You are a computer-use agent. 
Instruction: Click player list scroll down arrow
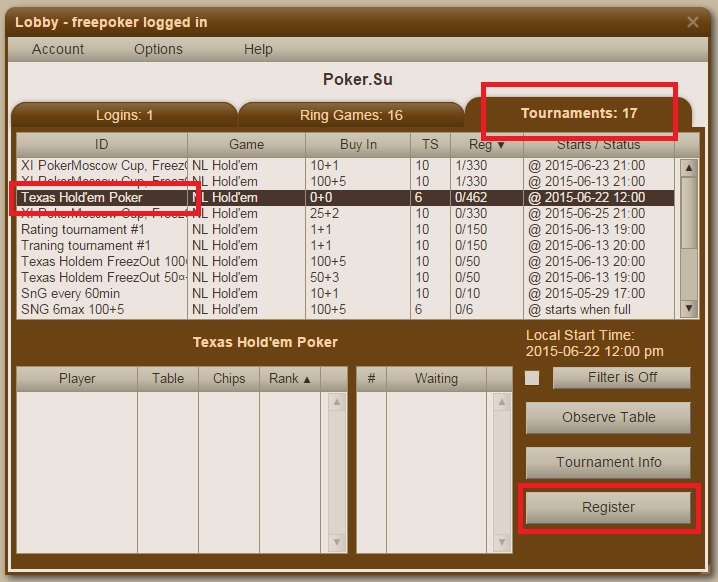pyautogui.click(x=337, y=542)
